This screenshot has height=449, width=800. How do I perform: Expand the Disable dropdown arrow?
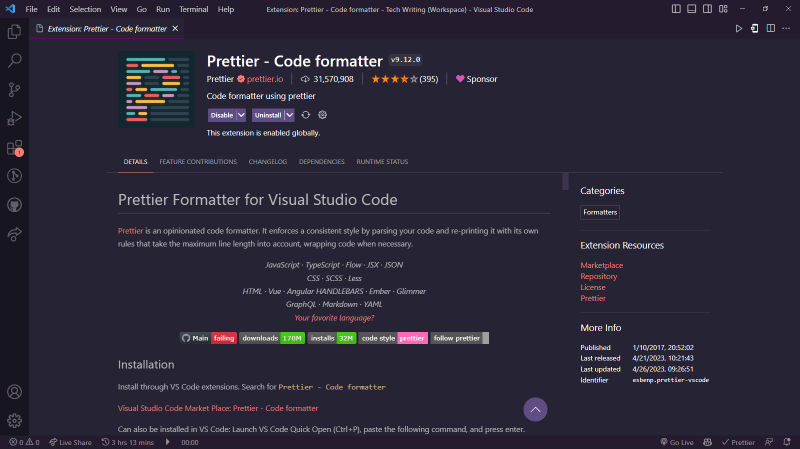(241, 115)
